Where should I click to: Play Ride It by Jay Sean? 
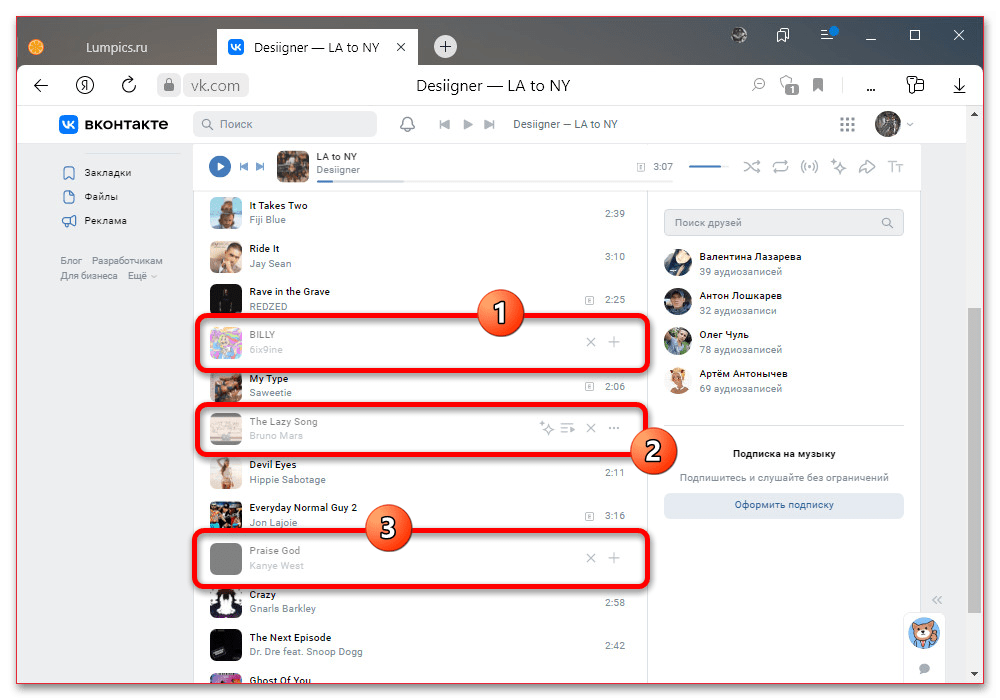(419, 256)
